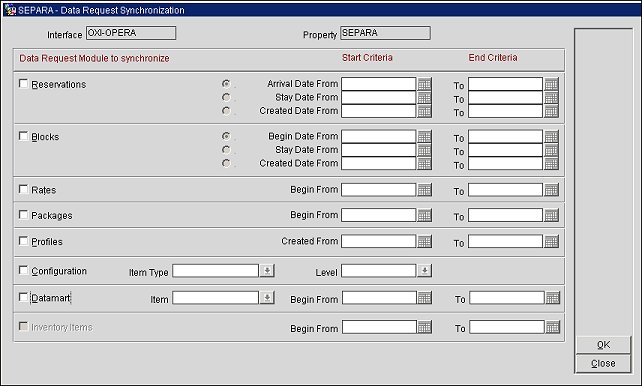642x386 pixels.
Task: Open calendar for Profiles Created From
Action: coord(424,242)
